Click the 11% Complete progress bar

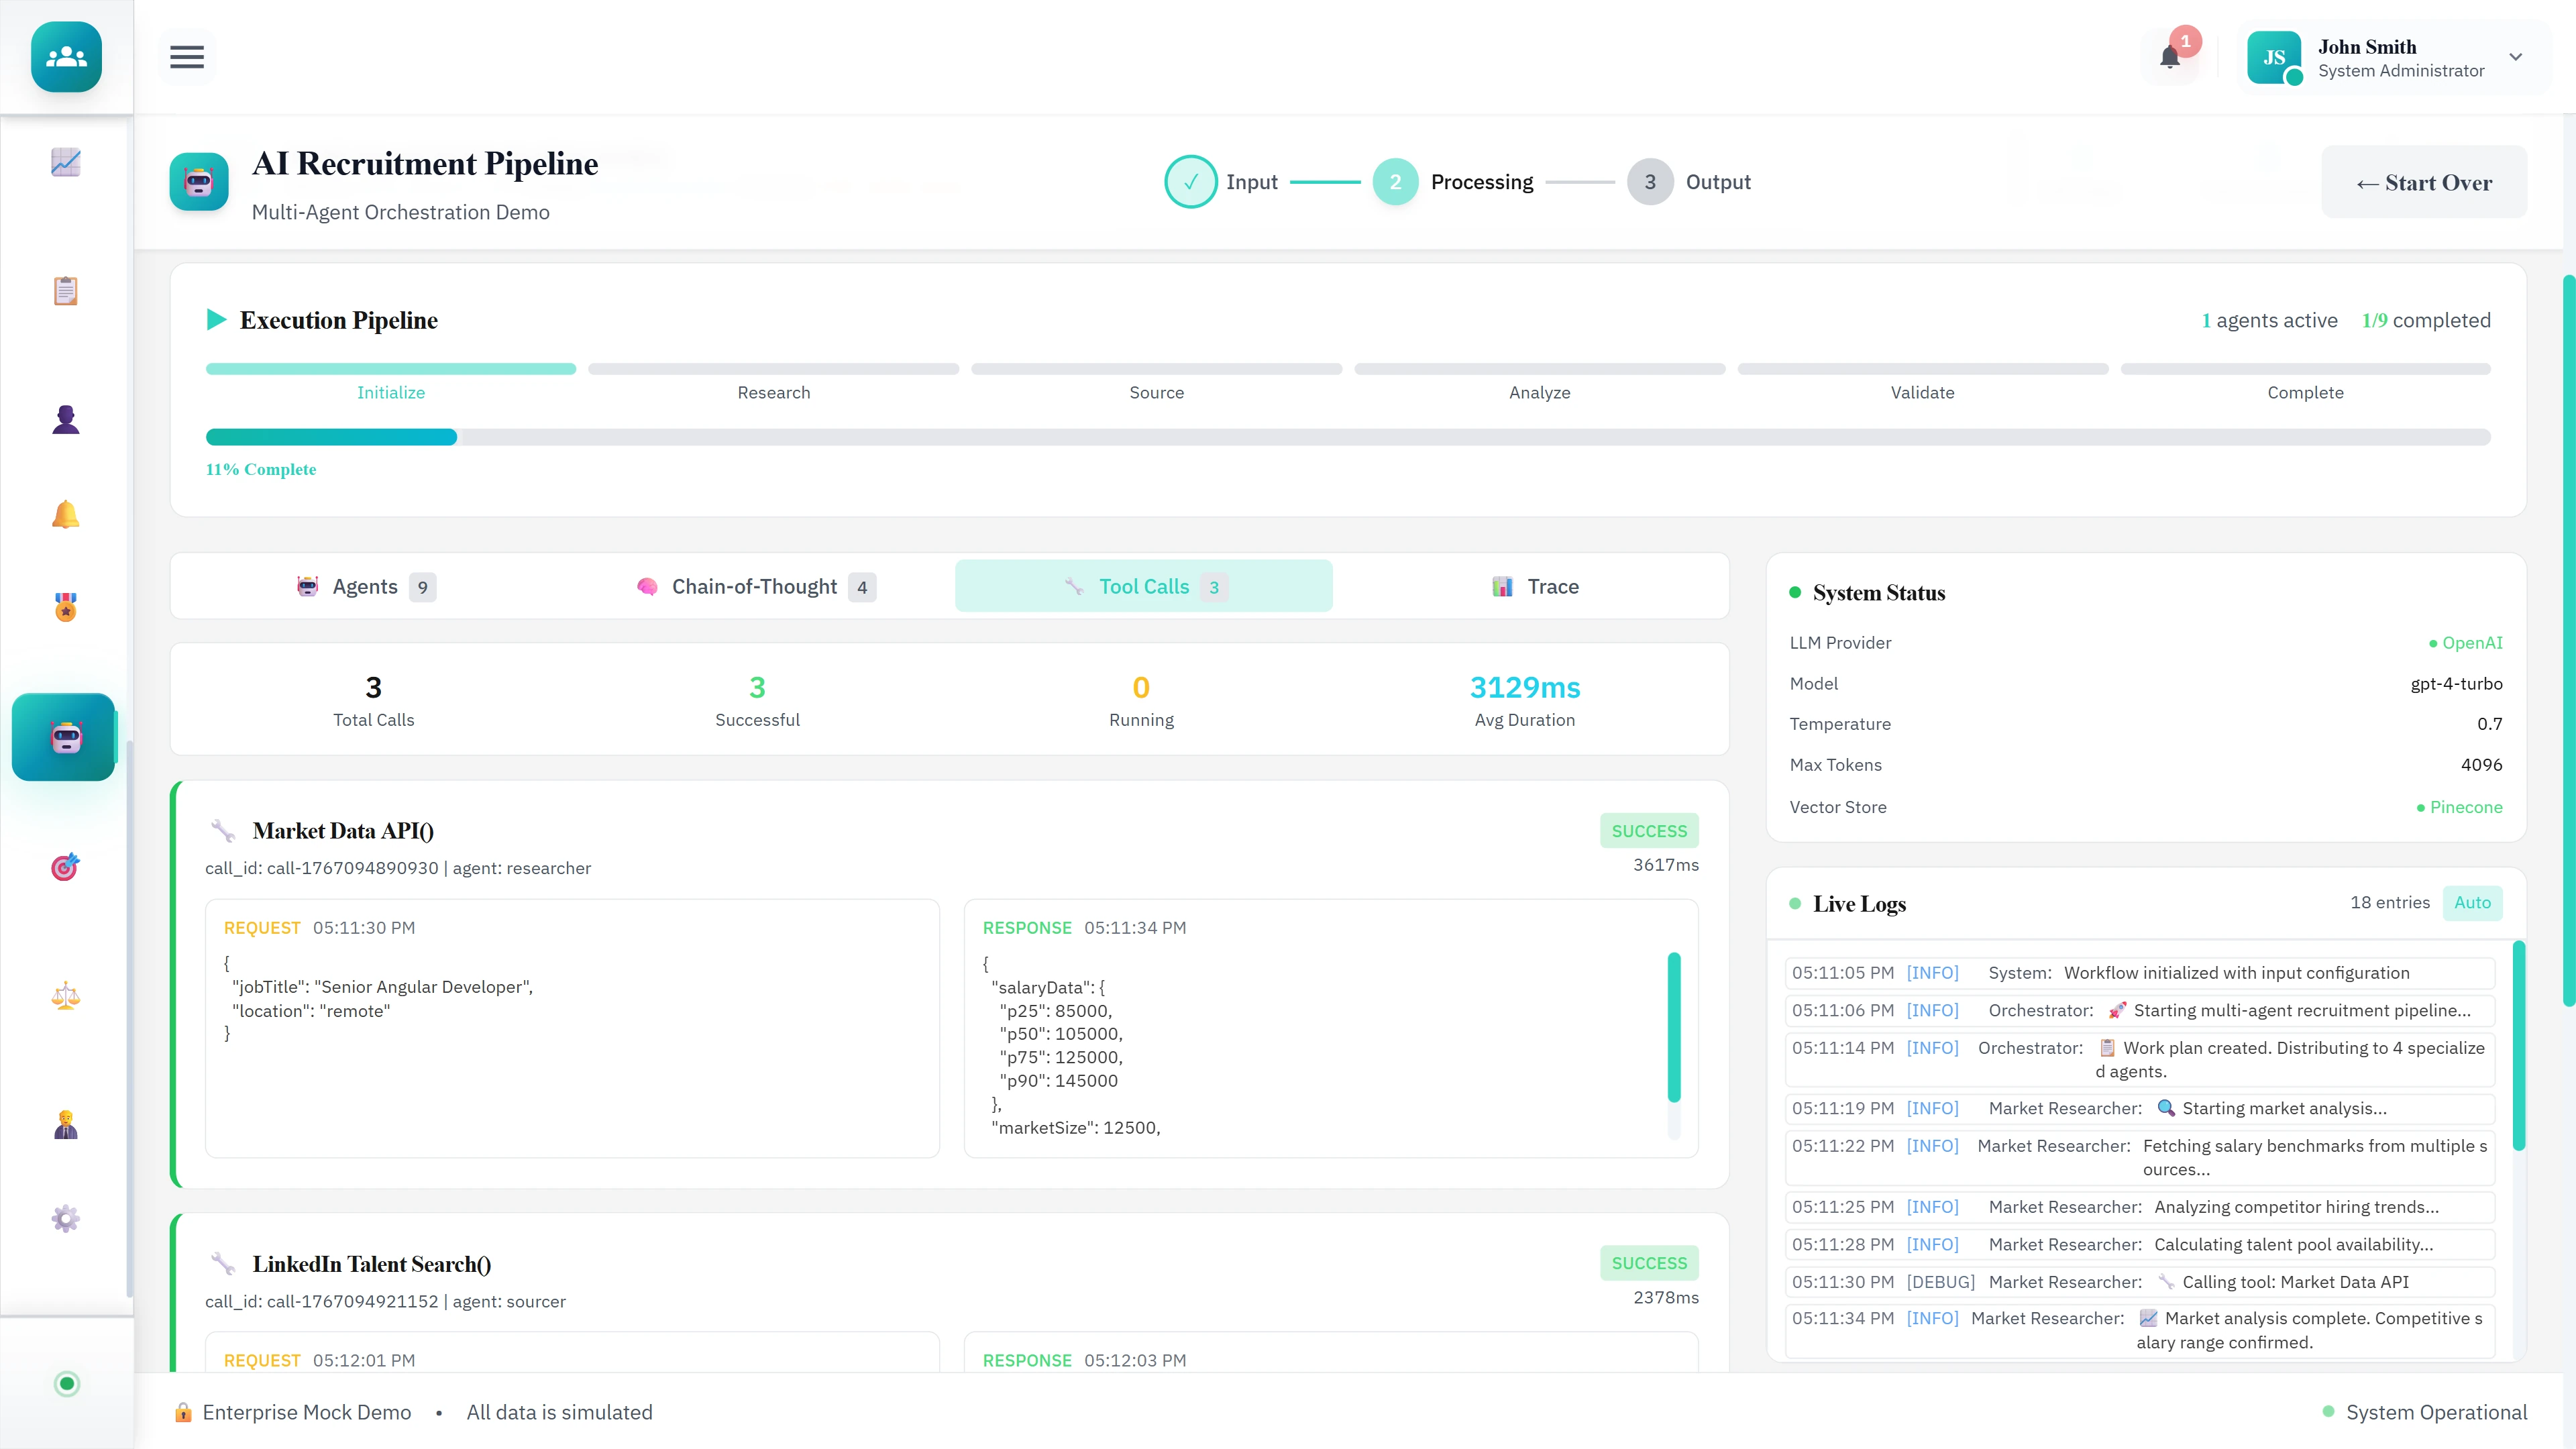point(1347,437)
